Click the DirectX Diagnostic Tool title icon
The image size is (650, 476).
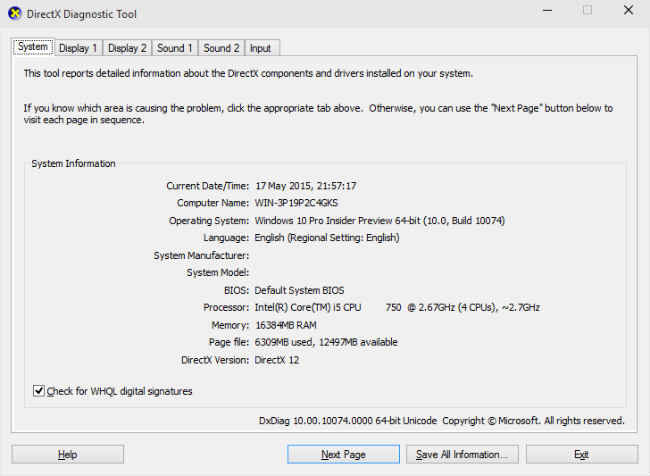(x=15, y=13)
